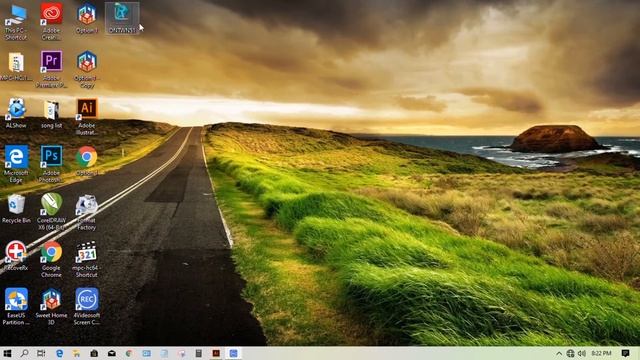Show hidden system tray icons

pyautogui.click(x=559, y=353)
